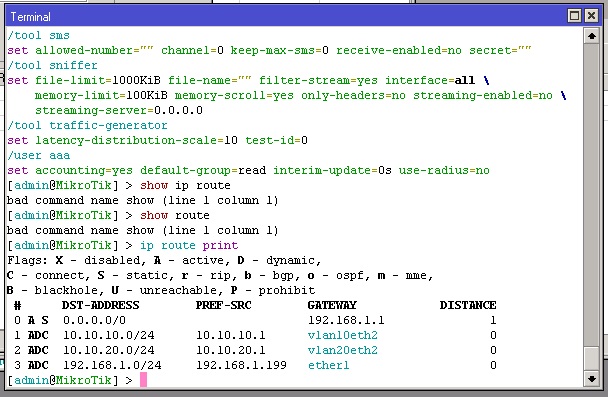Viewport: 608px width, 397px height.
Task: Click the Terminal title bar text
Action: (31, 17)
